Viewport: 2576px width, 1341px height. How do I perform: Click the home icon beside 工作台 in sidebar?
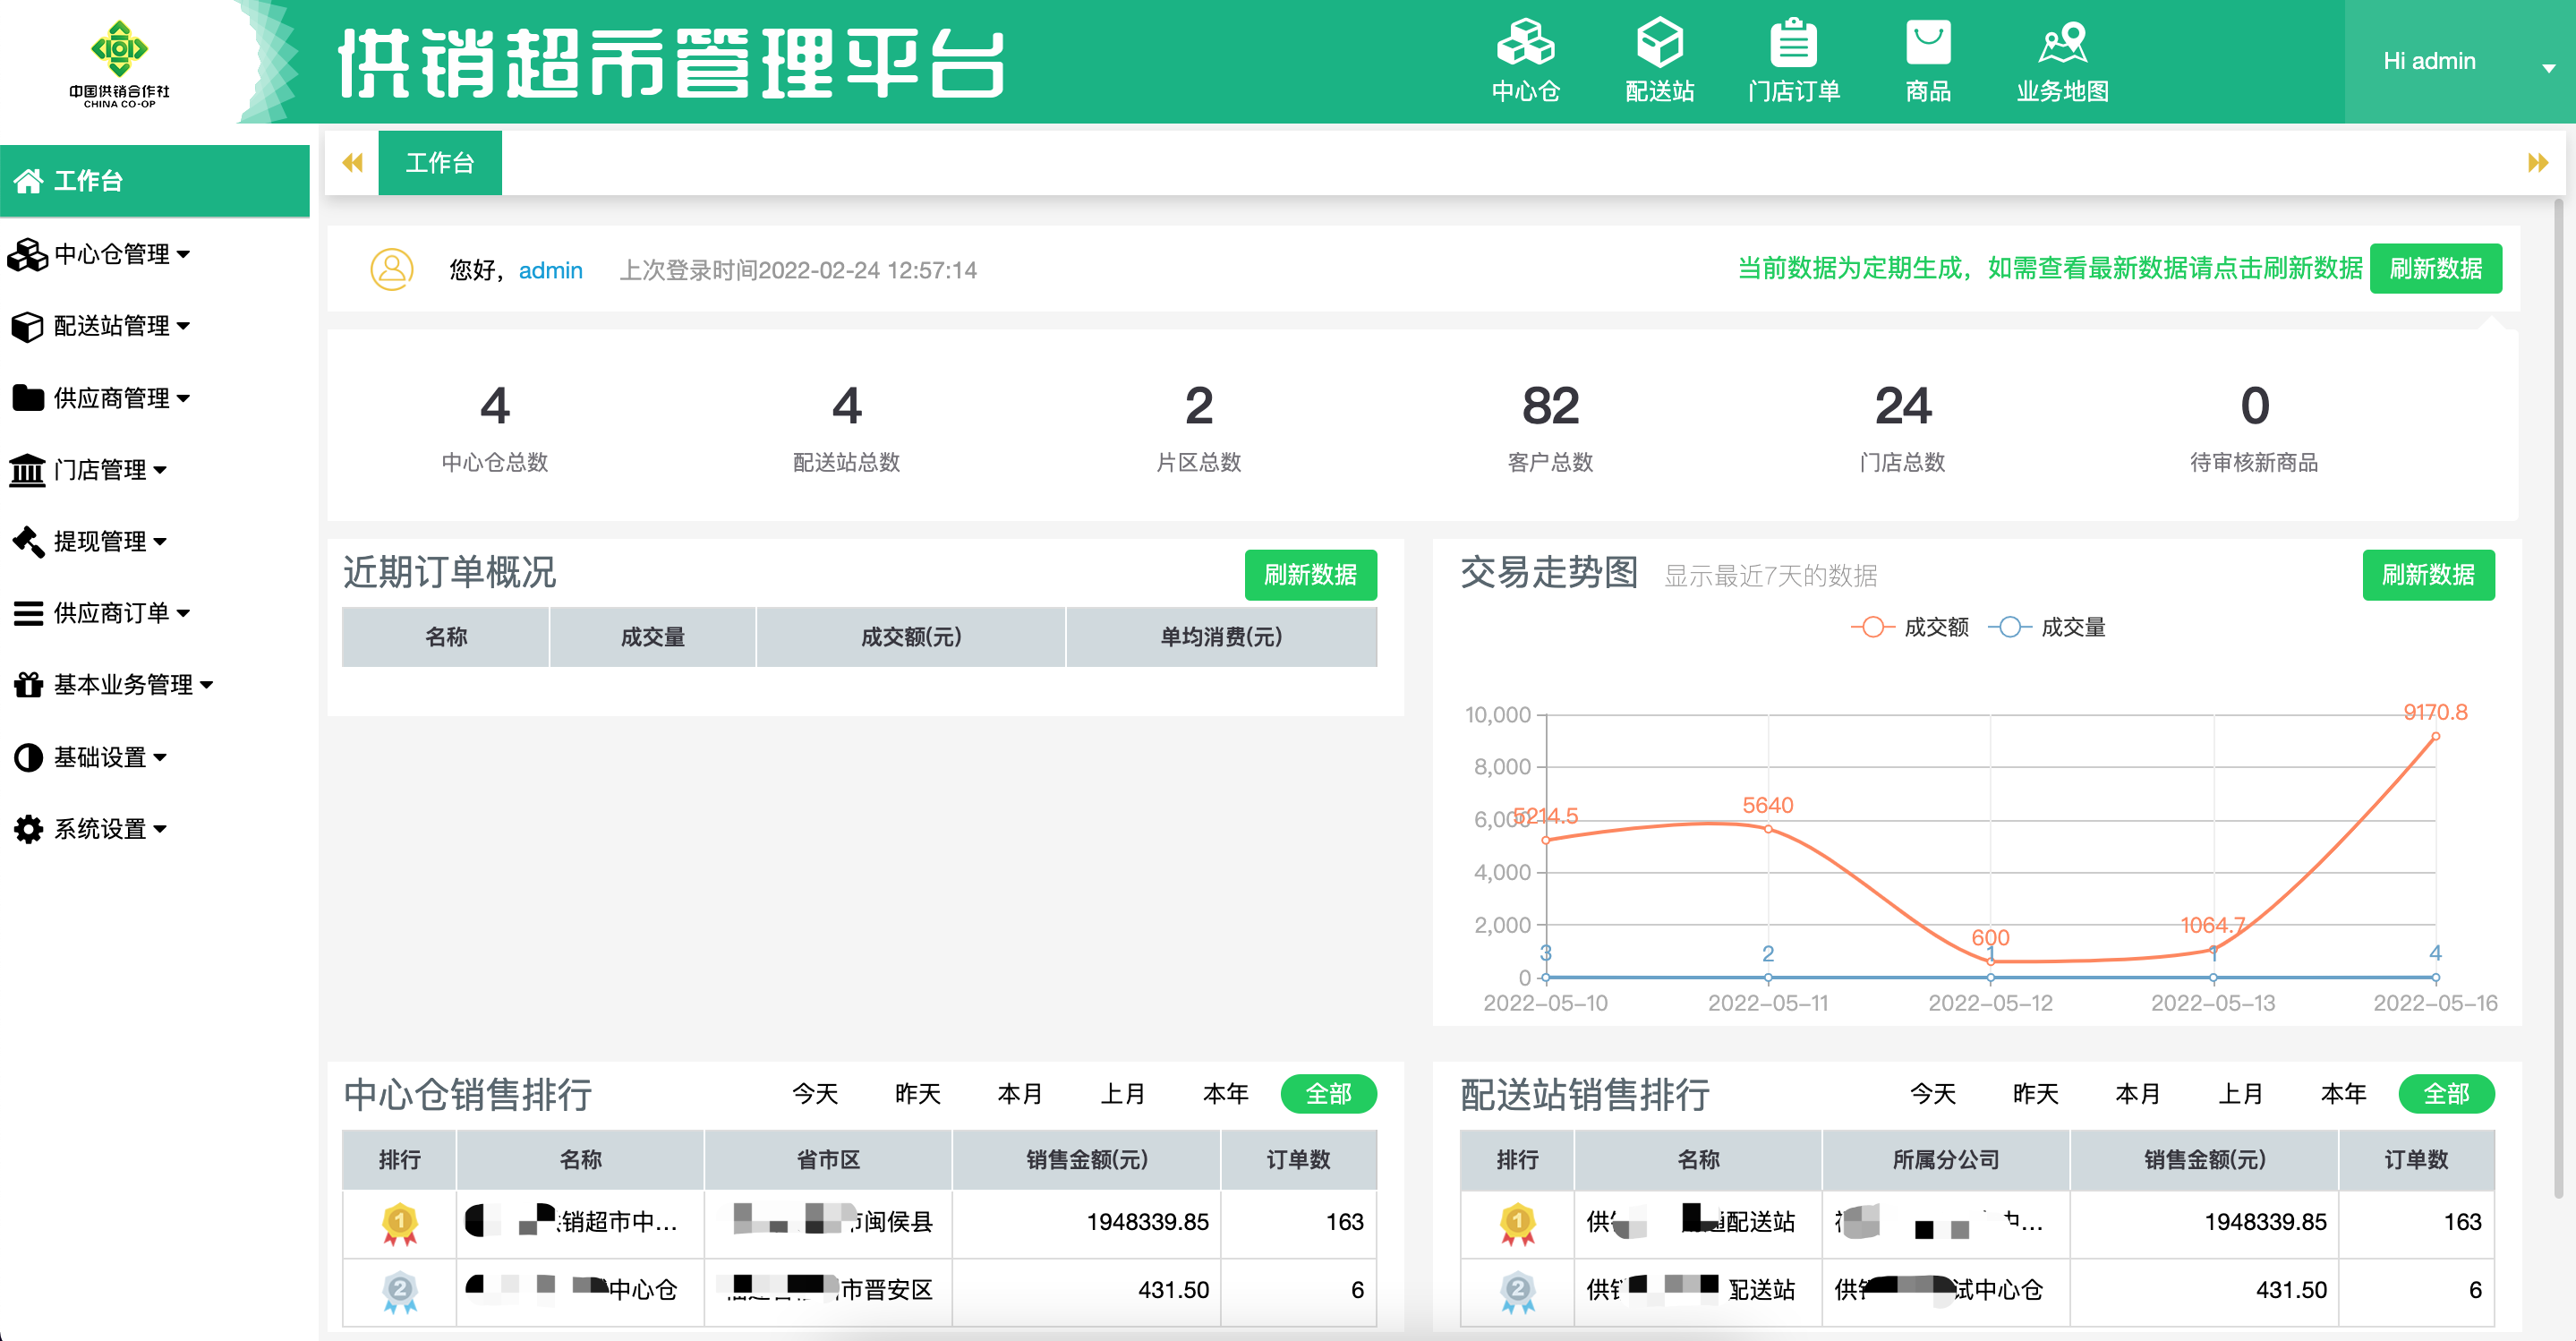click(28, 181)
